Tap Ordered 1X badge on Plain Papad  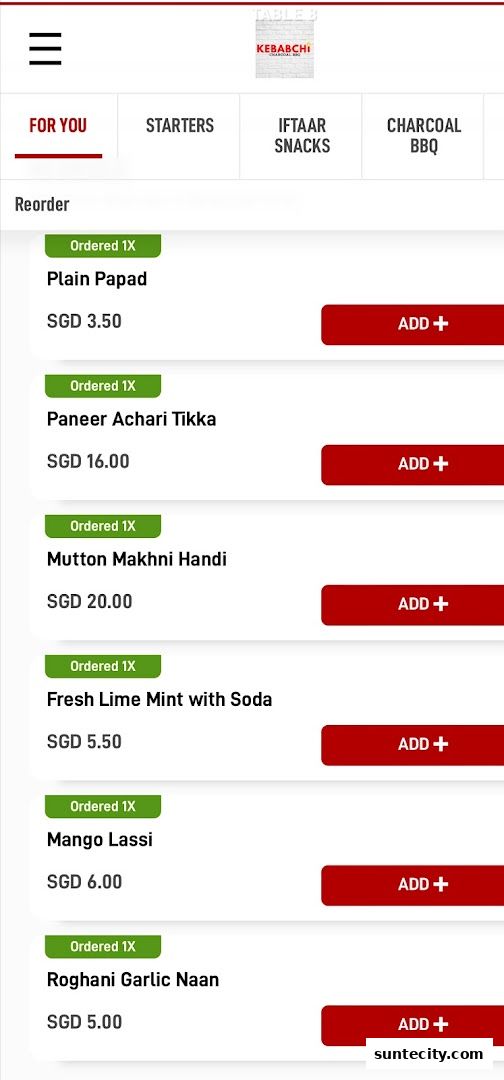(x=103, y=246)
